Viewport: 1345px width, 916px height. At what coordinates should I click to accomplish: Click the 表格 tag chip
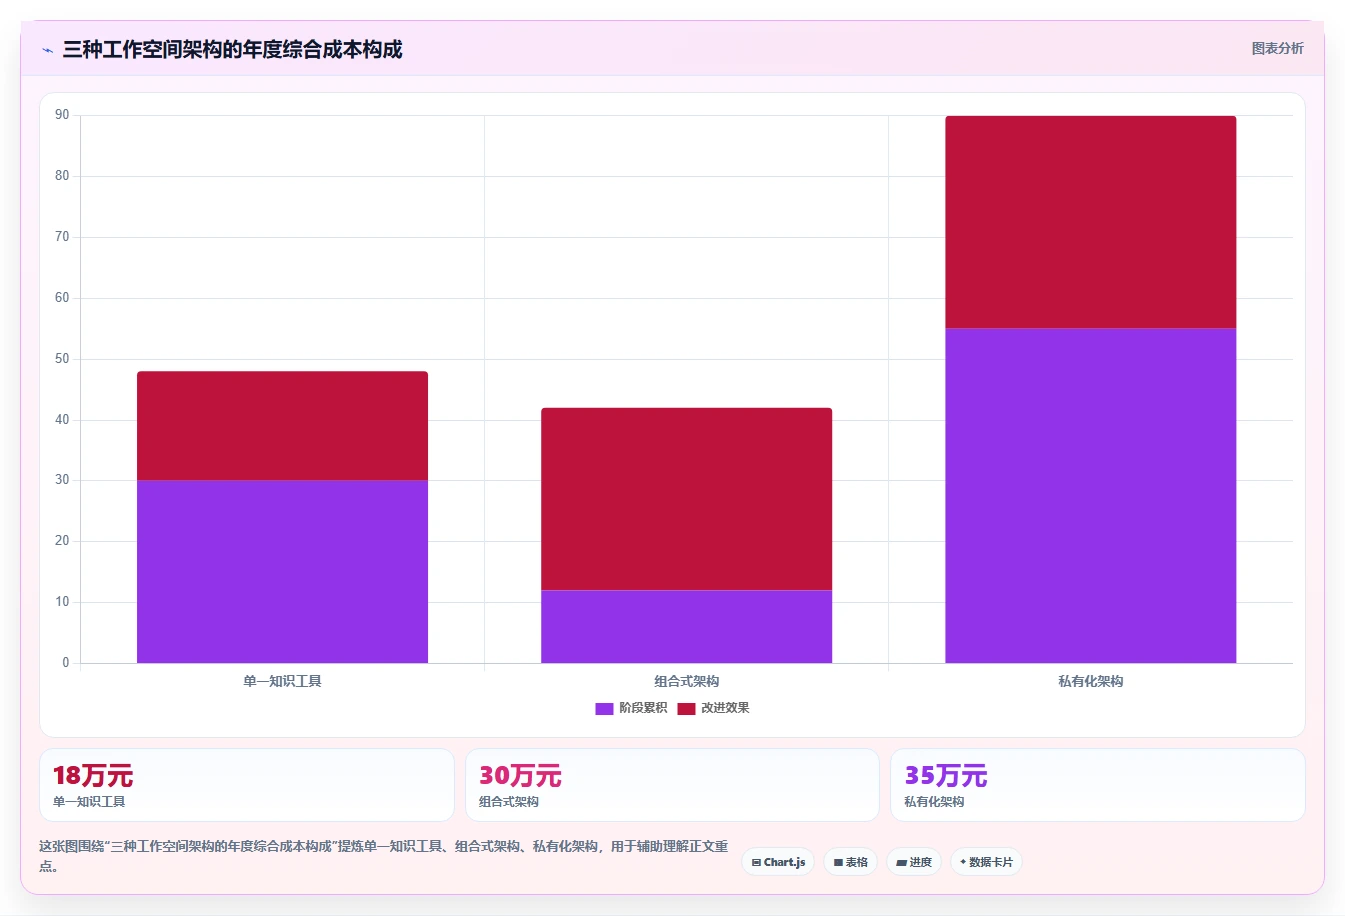pyautogui.click(x=851, y=862)
